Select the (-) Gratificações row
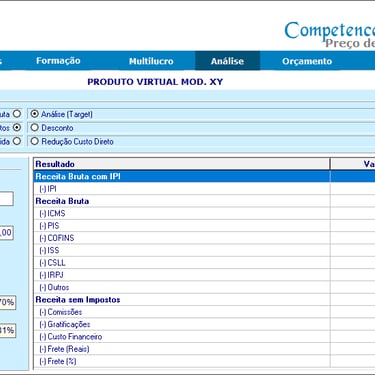Screen dimensions: 375x375 tap(204, 324)
